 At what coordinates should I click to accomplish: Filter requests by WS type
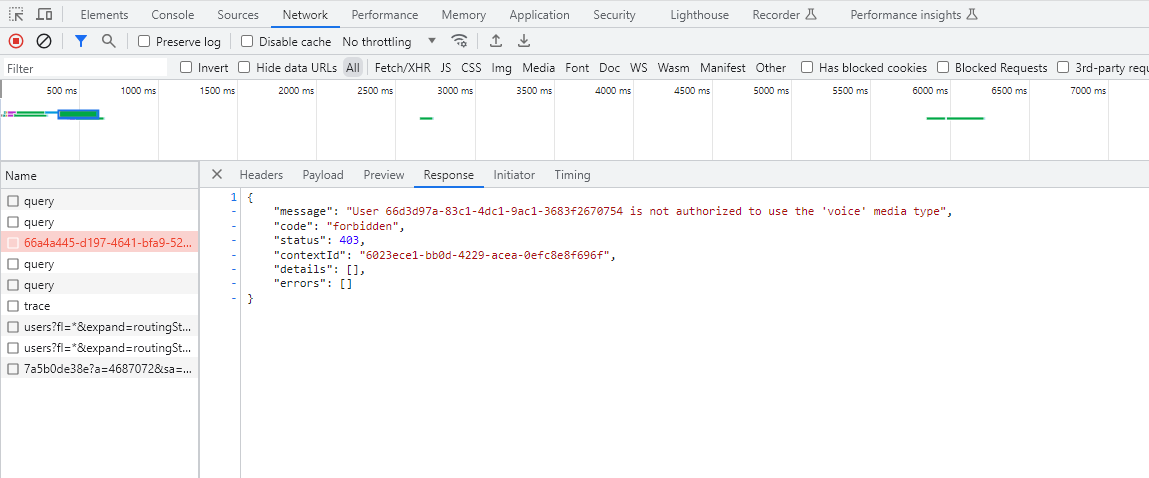click(638, 68)
